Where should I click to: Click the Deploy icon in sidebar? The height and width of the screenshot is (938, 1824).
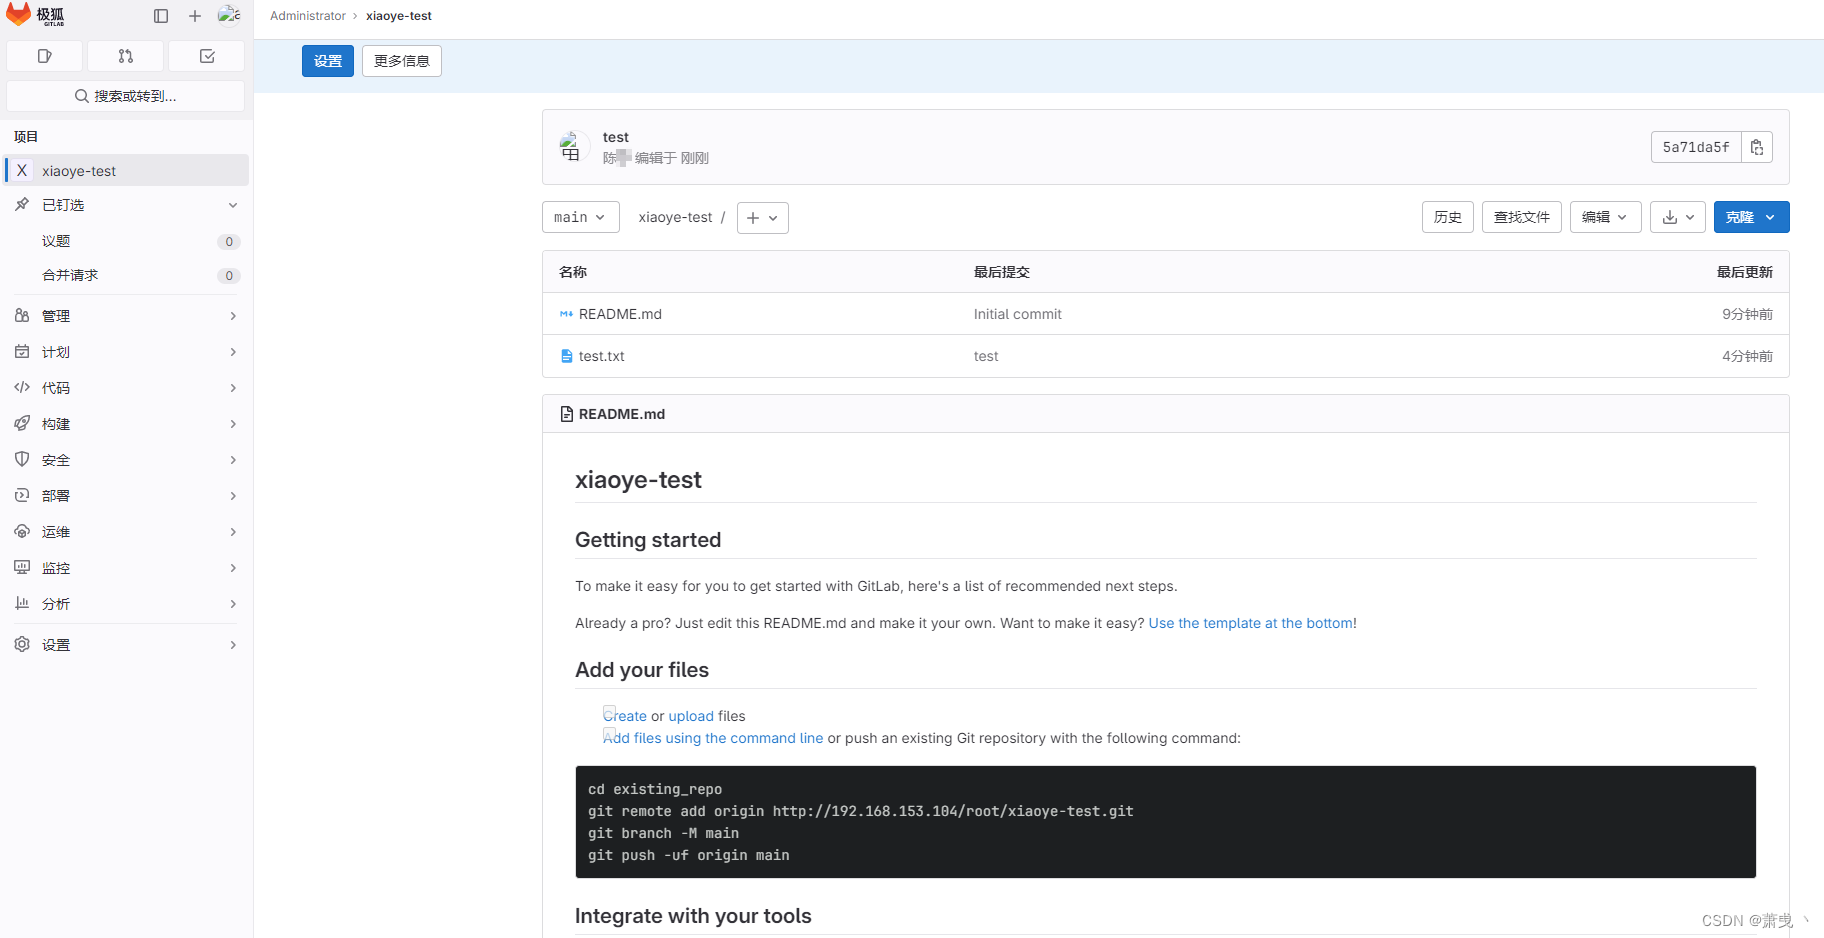pyautogui.click(x=22, y=495)
